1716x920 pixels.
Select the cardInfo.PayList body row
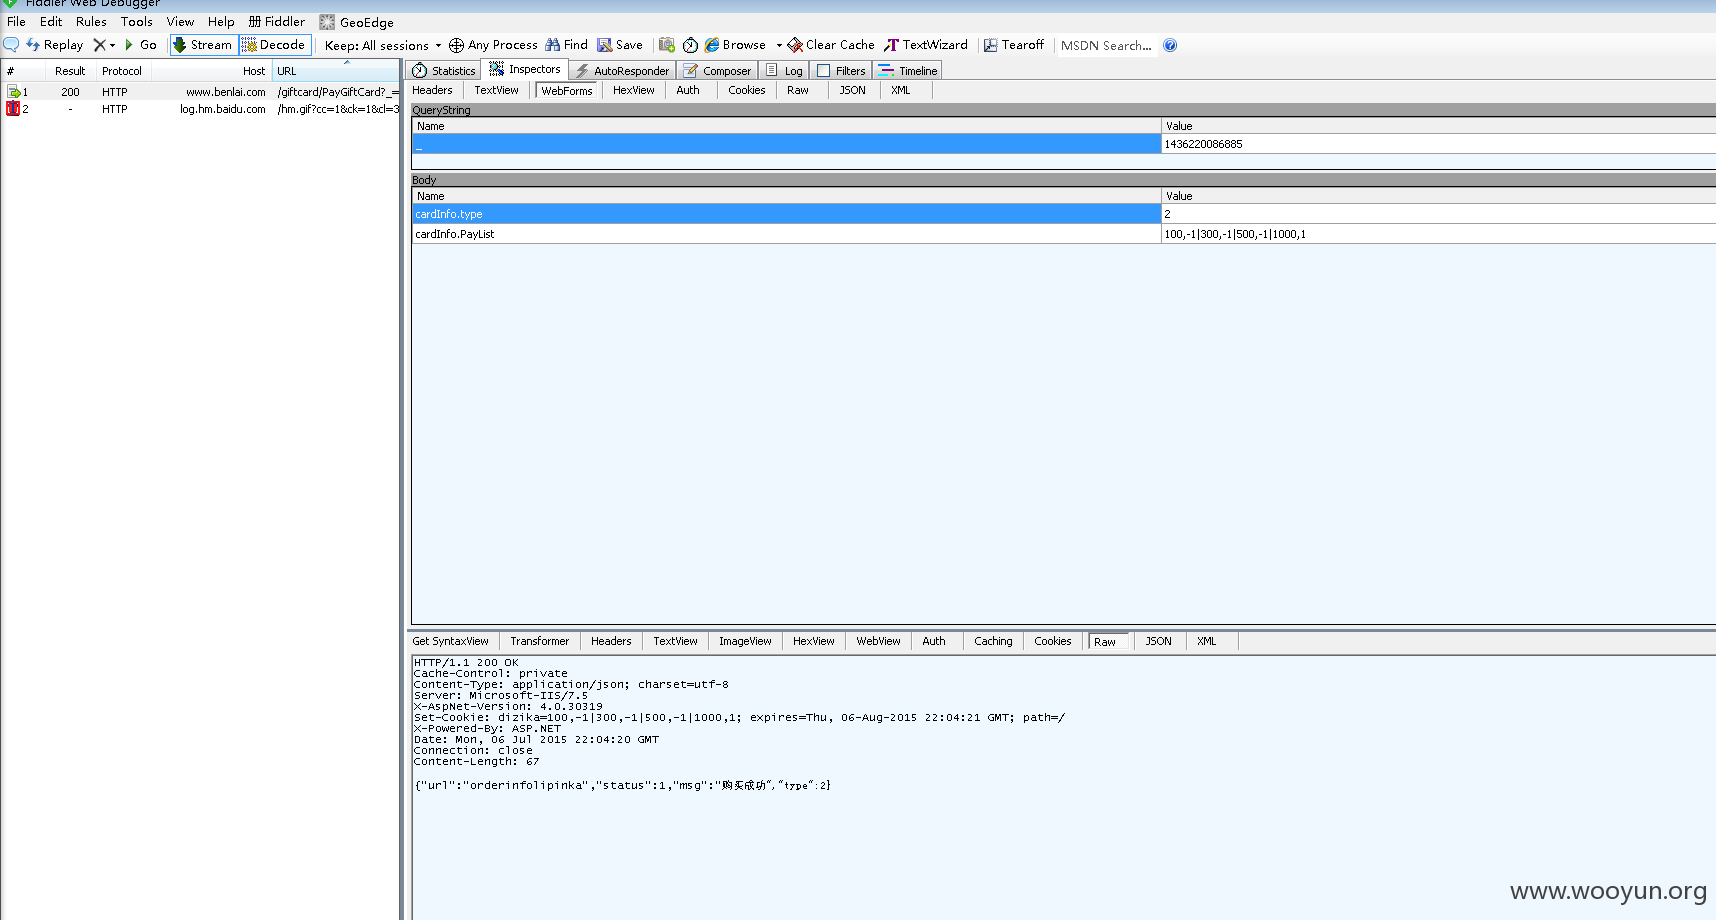1063,234
